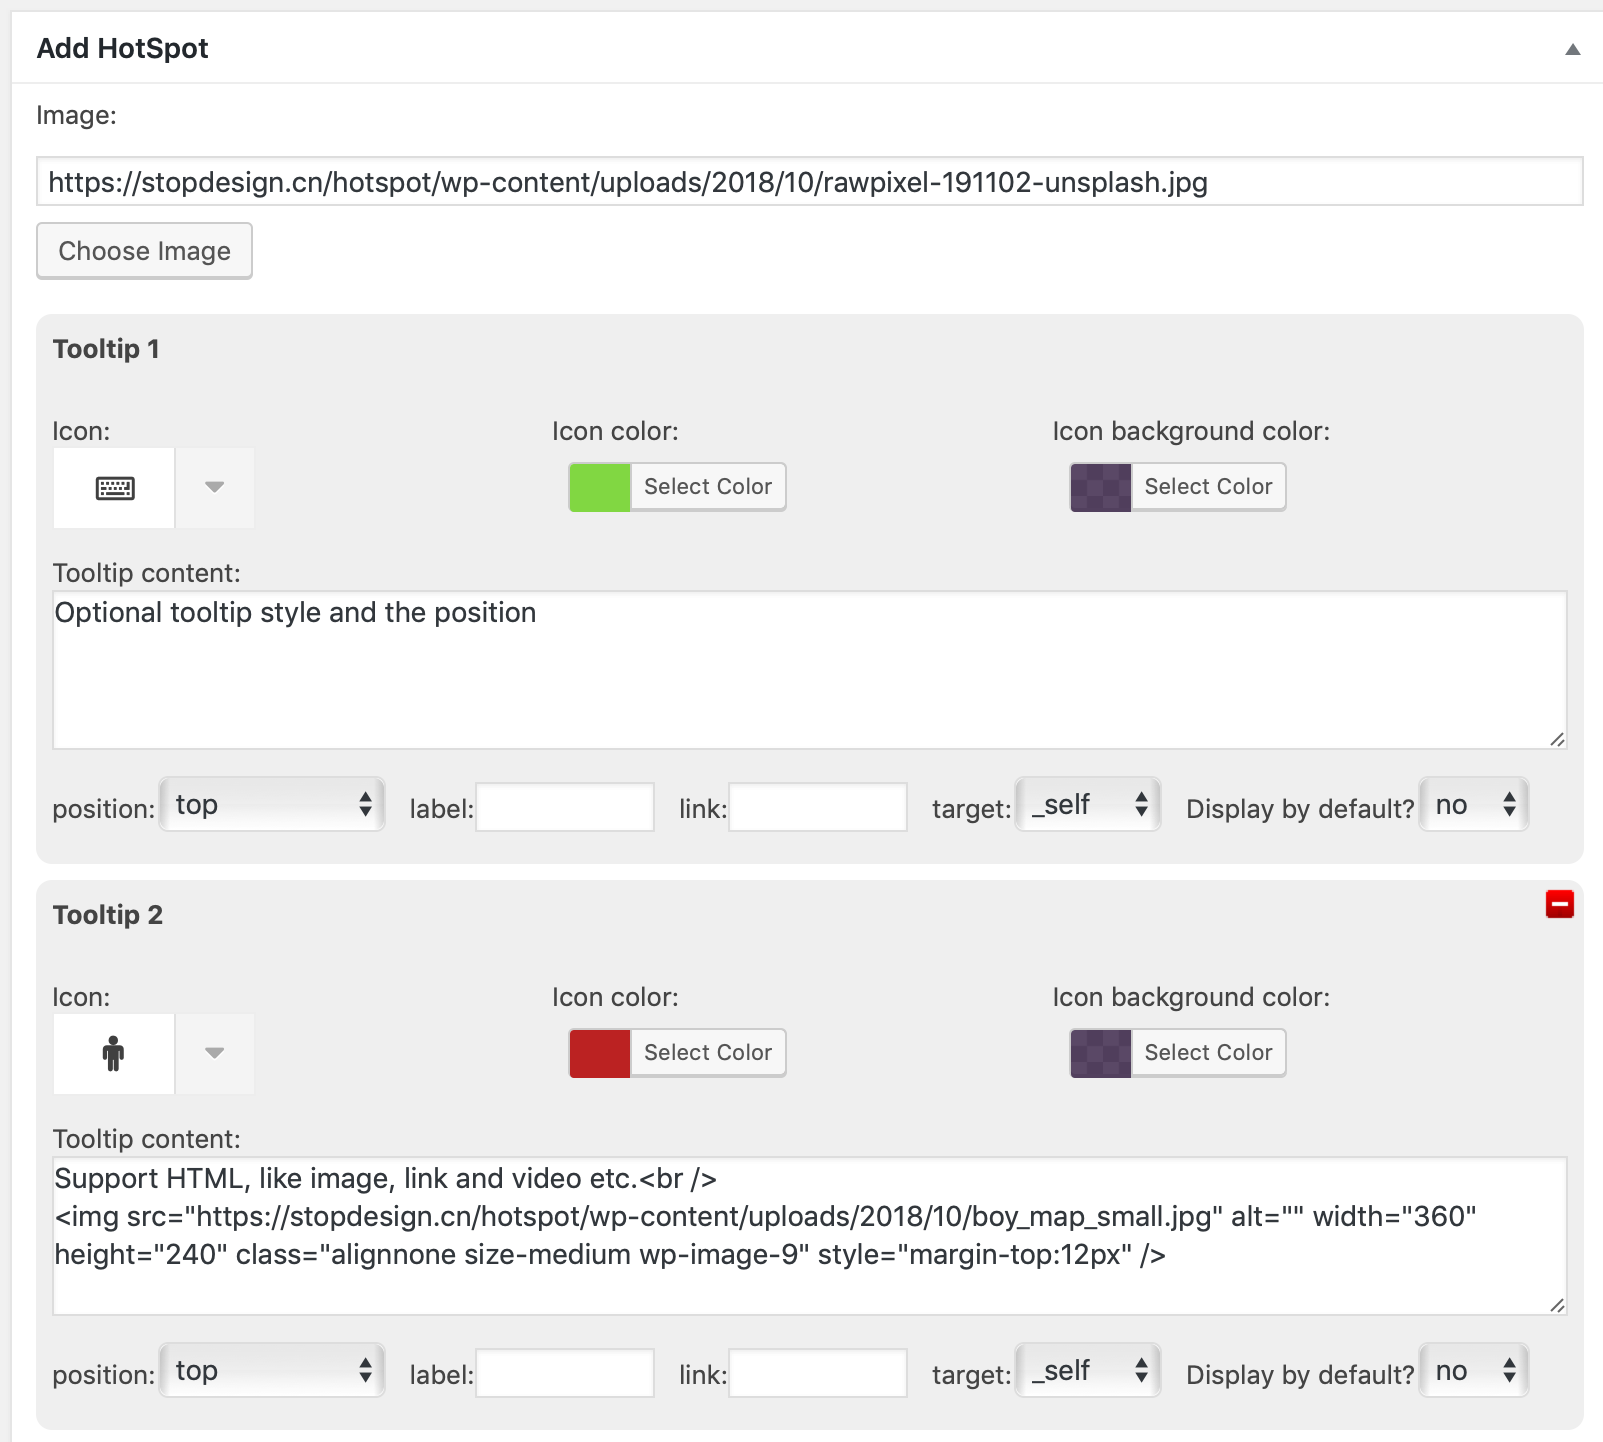The height and width of the screenshot is (1442, 1603).
Task: Click the Image URL input field
Action: pyautogui.click(x=809, y=181)
